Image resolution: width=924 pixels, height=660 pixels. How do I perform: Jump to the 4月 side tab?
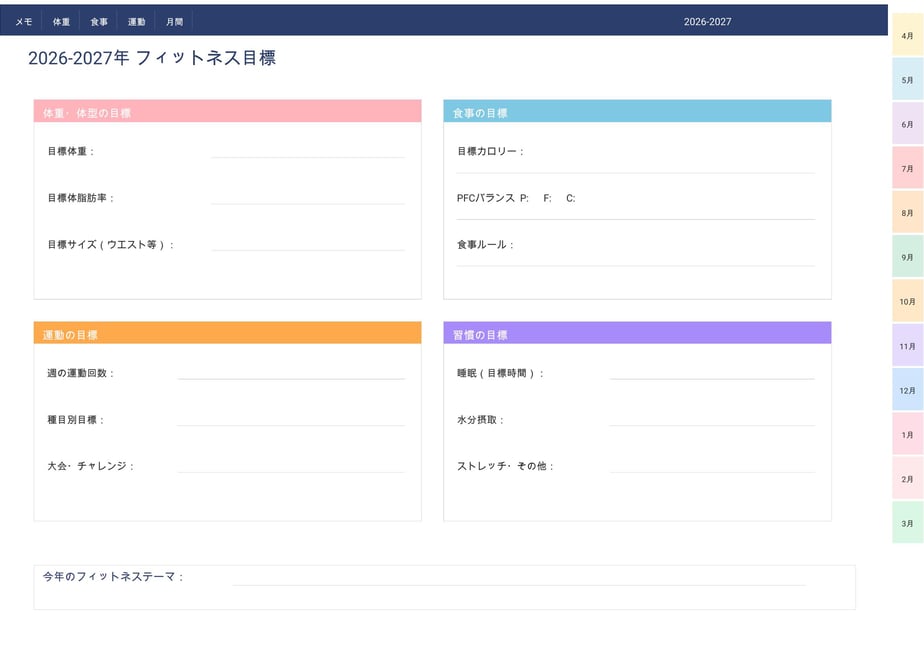tap(908, 35)
